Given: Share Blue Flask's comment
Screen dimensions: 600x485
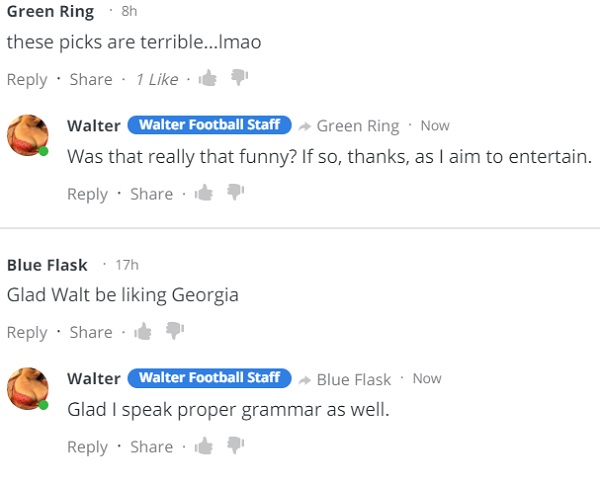Looking at the screenshot, I should [91, 332].
